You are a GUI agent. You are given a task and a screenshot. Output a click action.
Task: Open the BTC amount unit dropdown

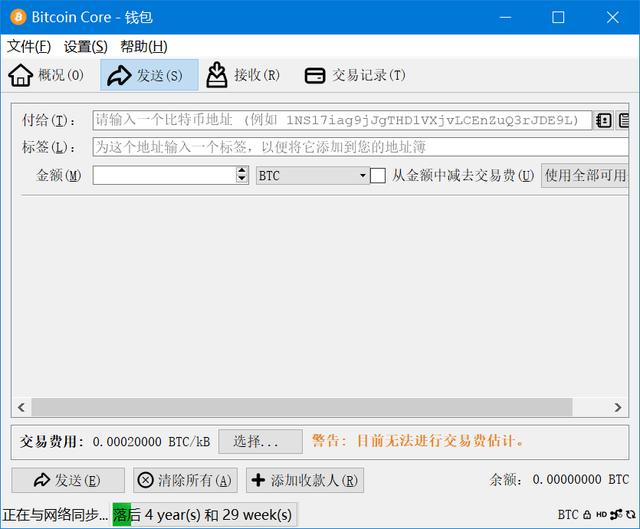click(312, 176)
